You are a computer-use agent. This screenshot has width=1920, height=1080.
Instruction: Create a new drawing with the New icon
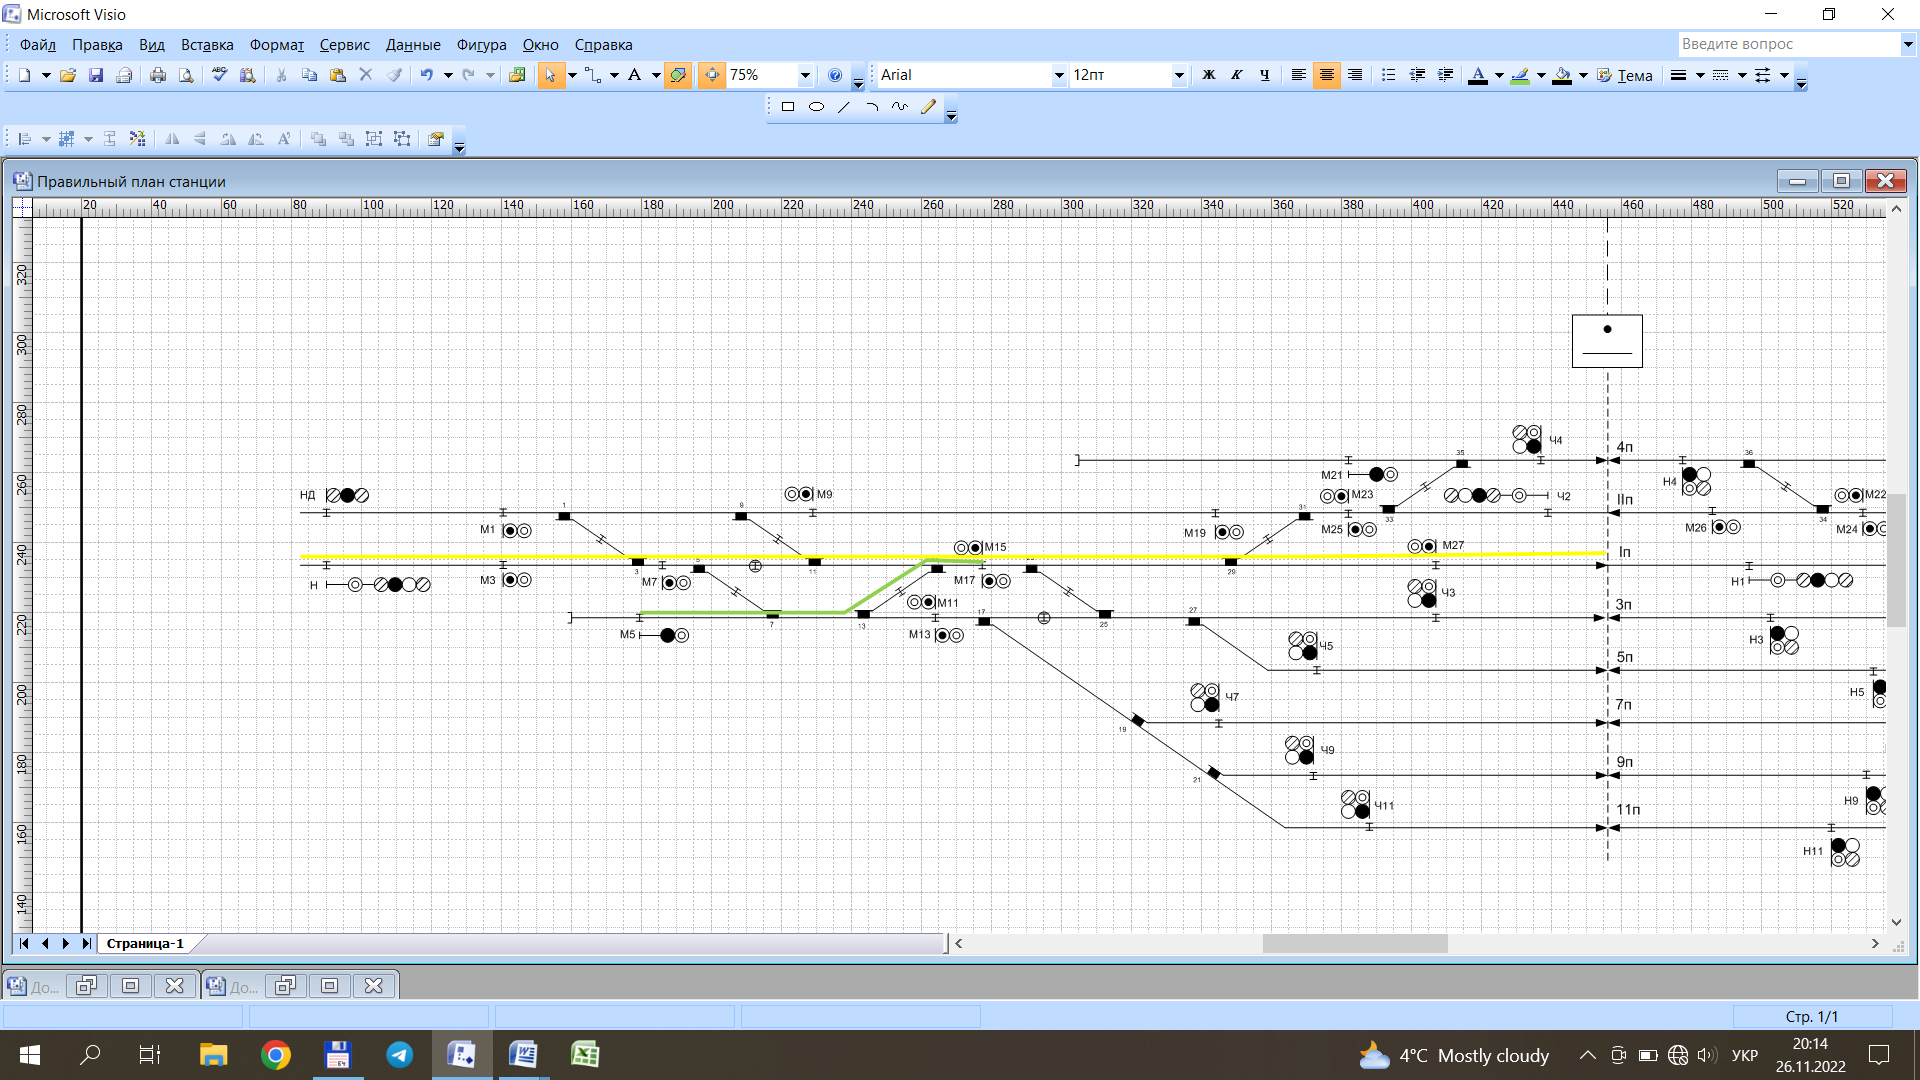(x=24, y=75)
